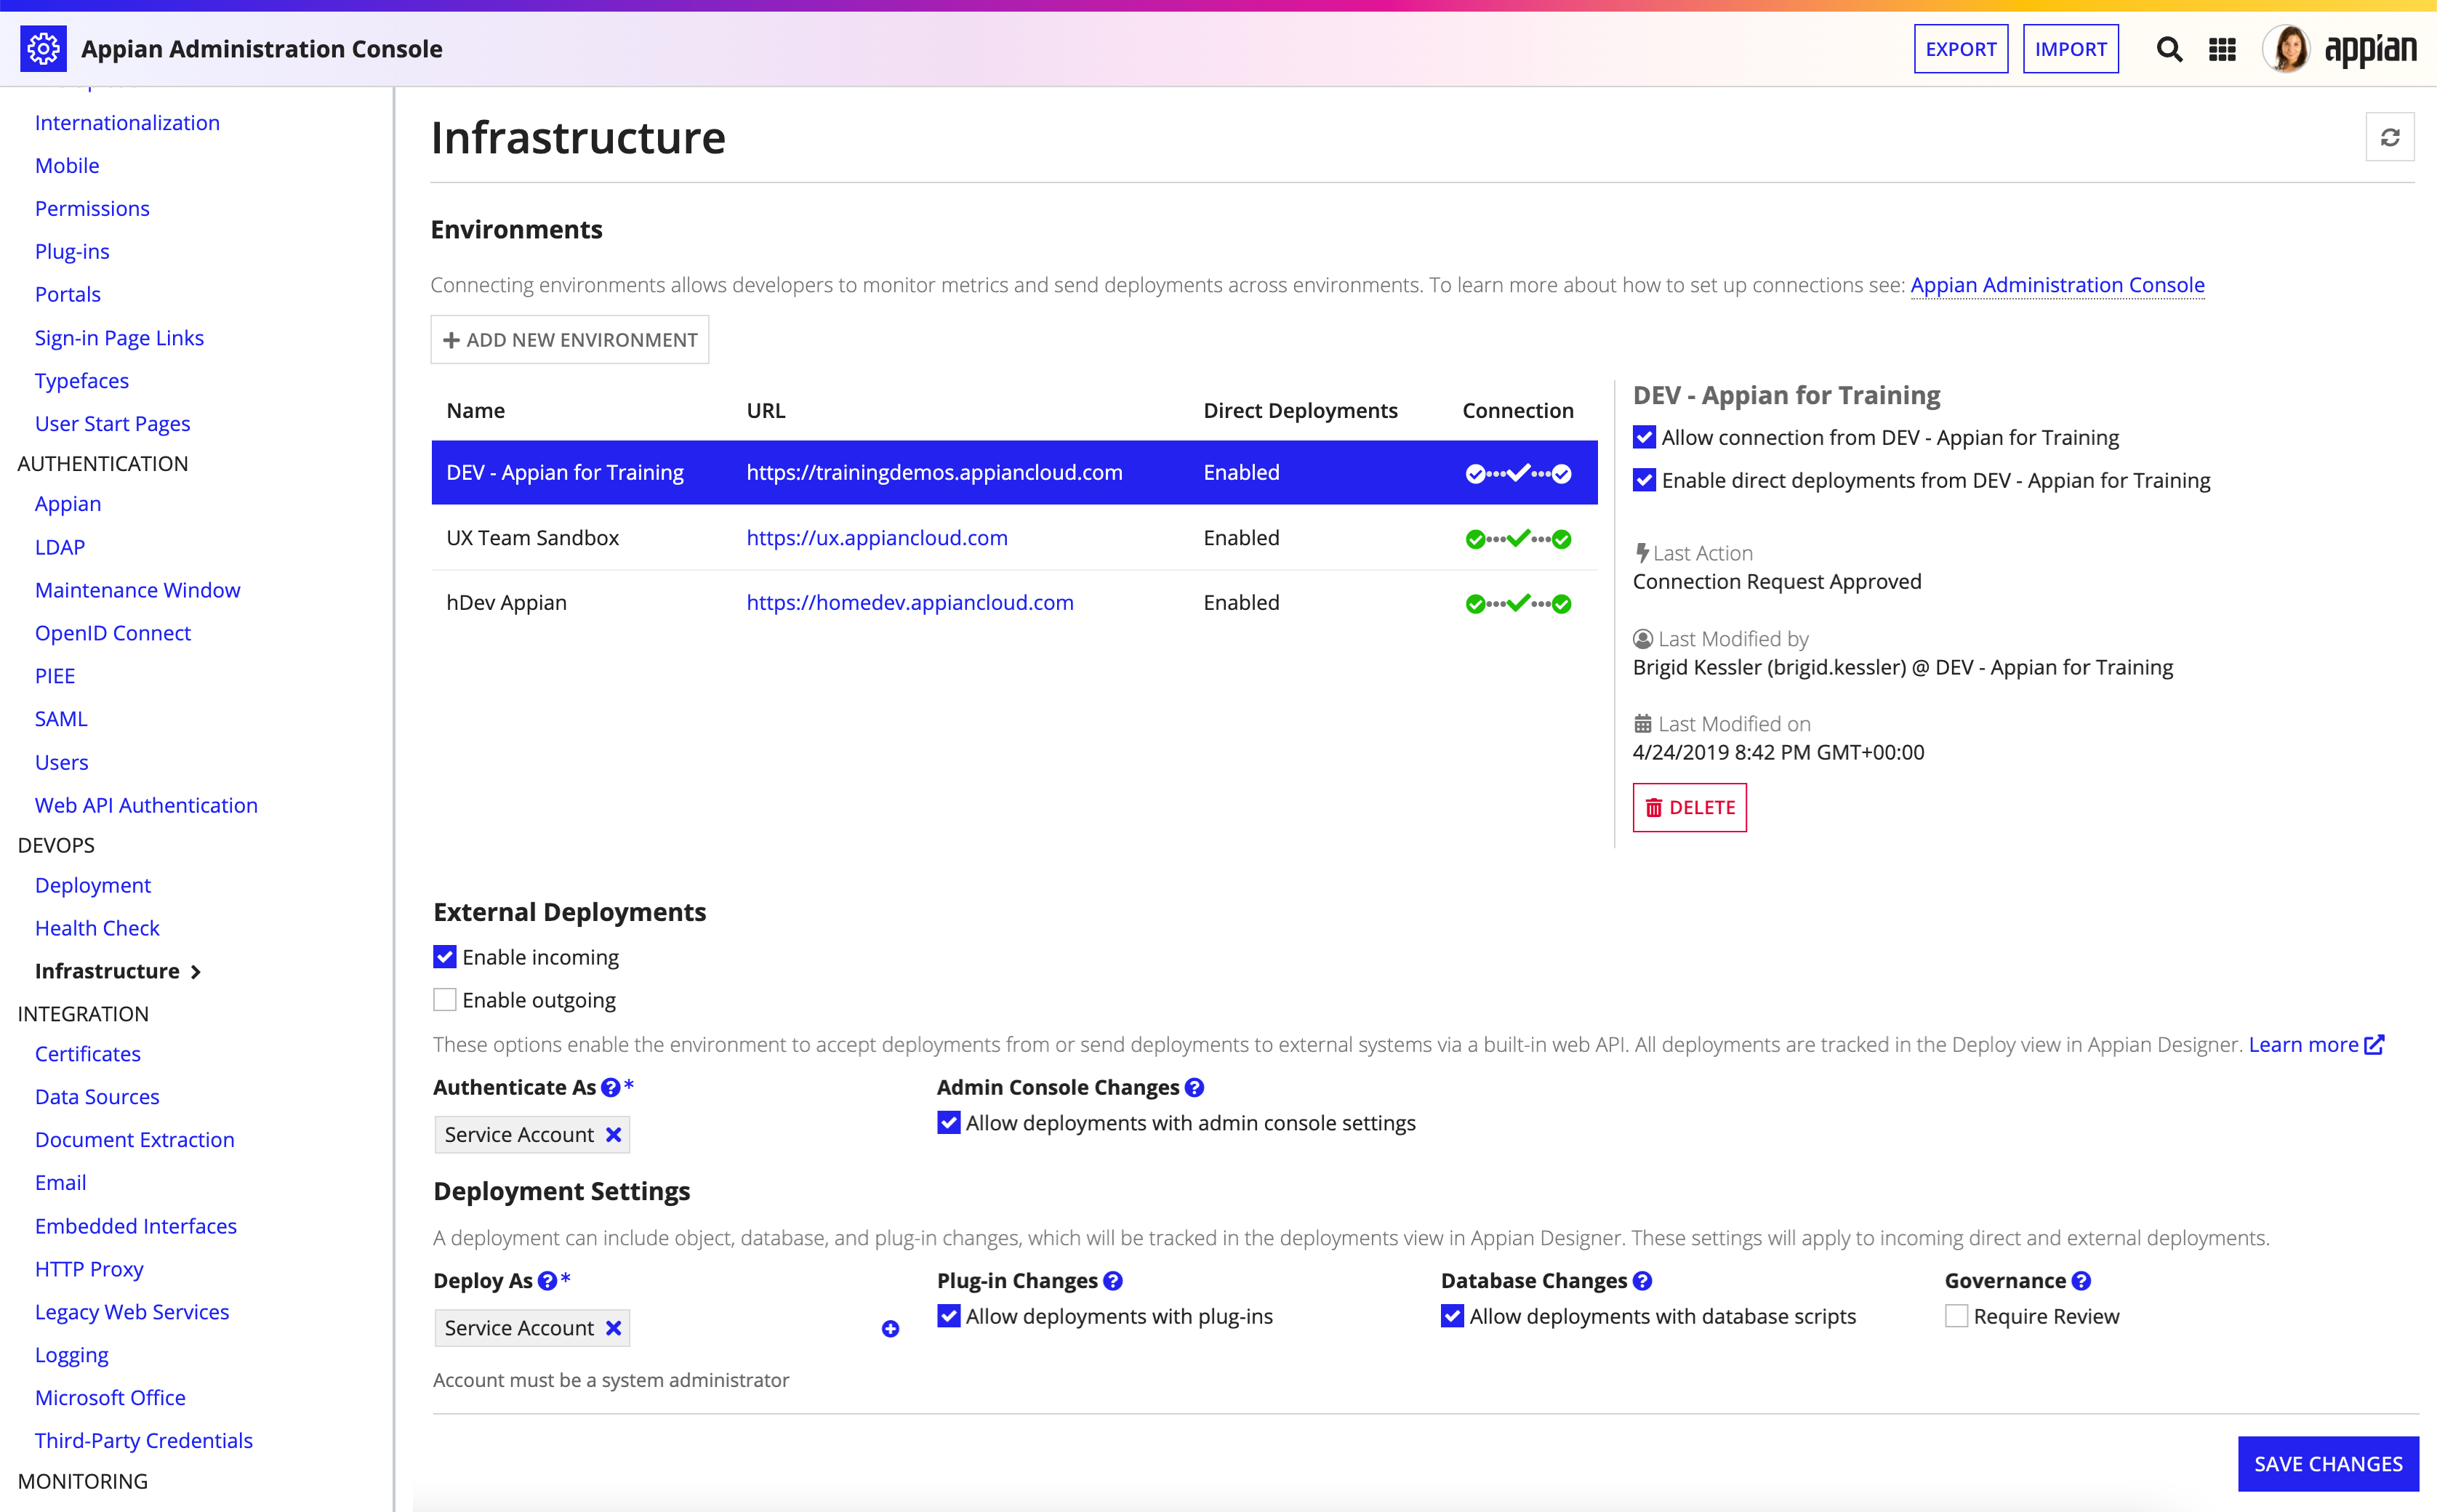Screen dimensions: 2437x1512
Task: Select the hDev Appian environment row
Action: [x=1014, y=603]
